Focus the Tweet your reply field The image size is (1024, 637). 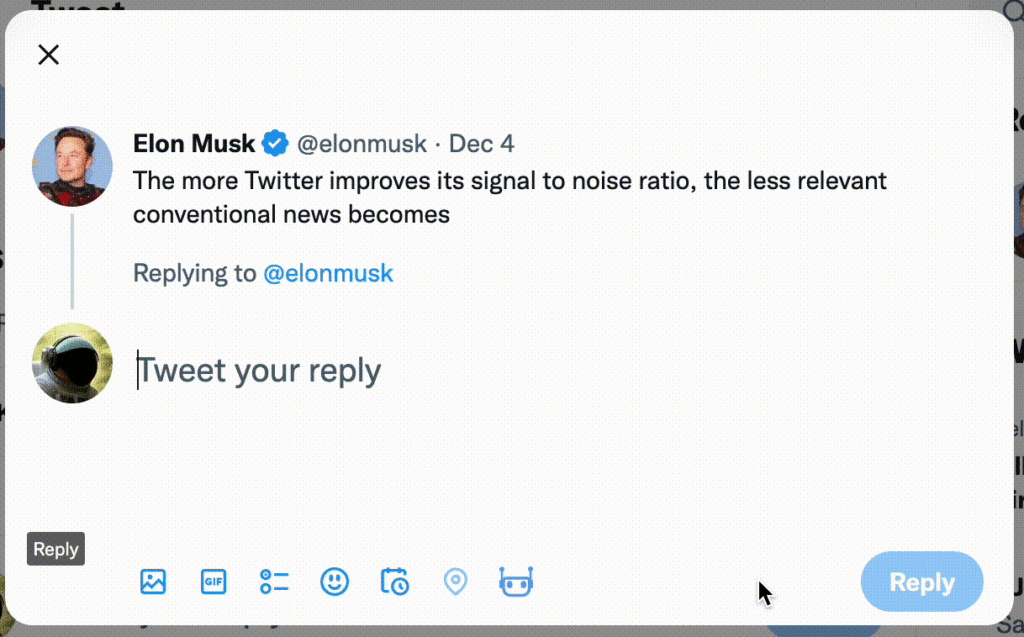pyautogui.click(x=400, y=371)
